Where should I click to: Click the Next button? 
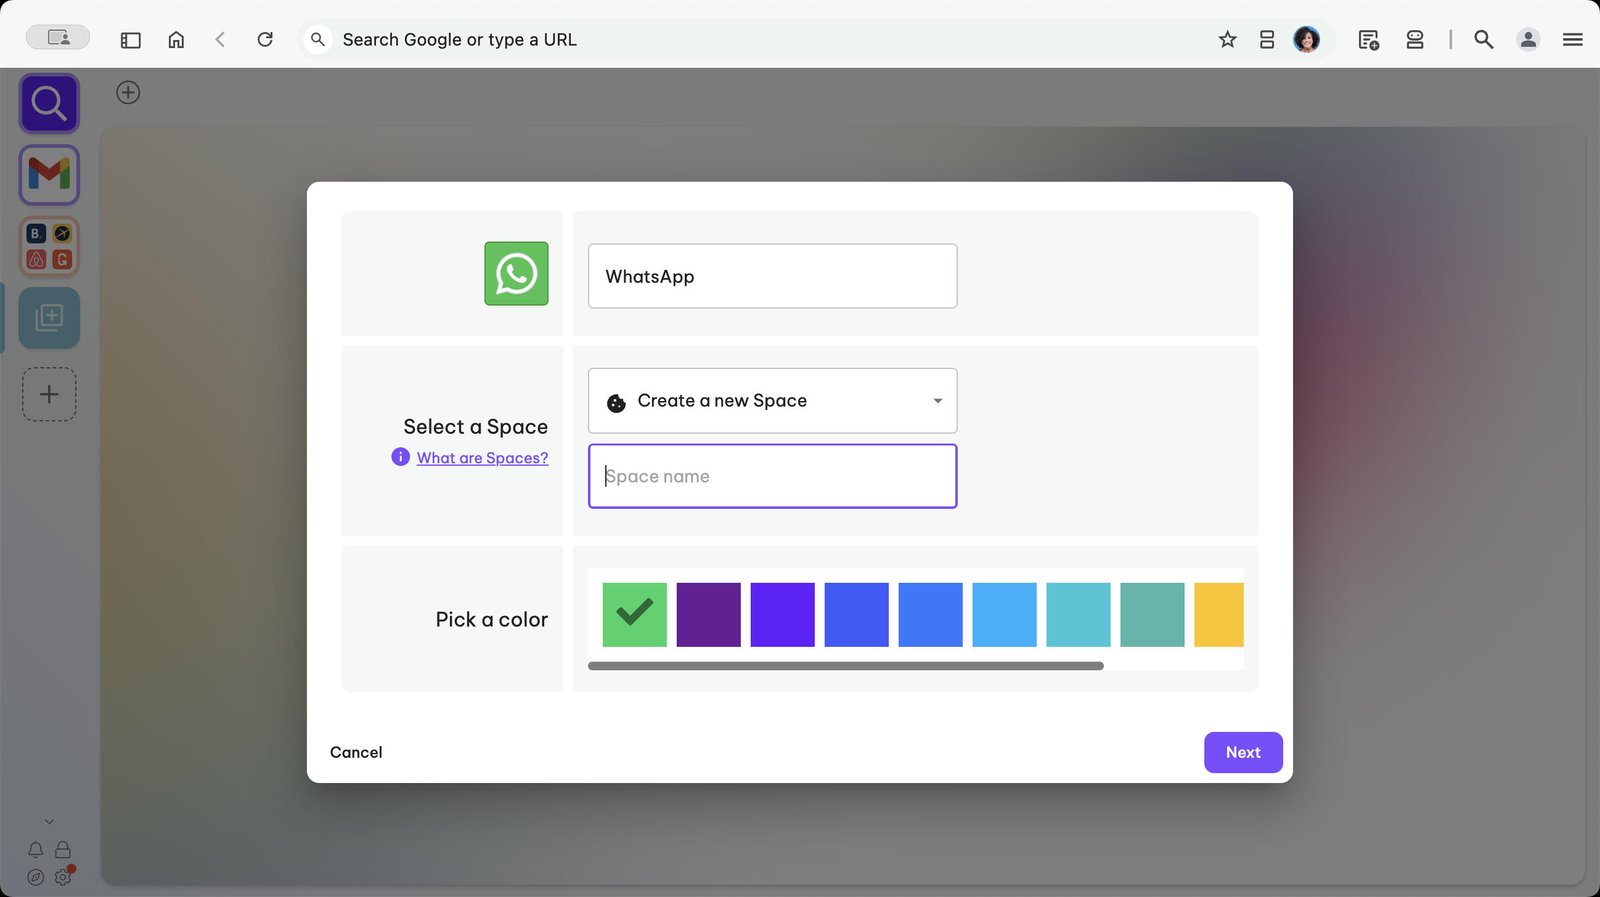1243,753
